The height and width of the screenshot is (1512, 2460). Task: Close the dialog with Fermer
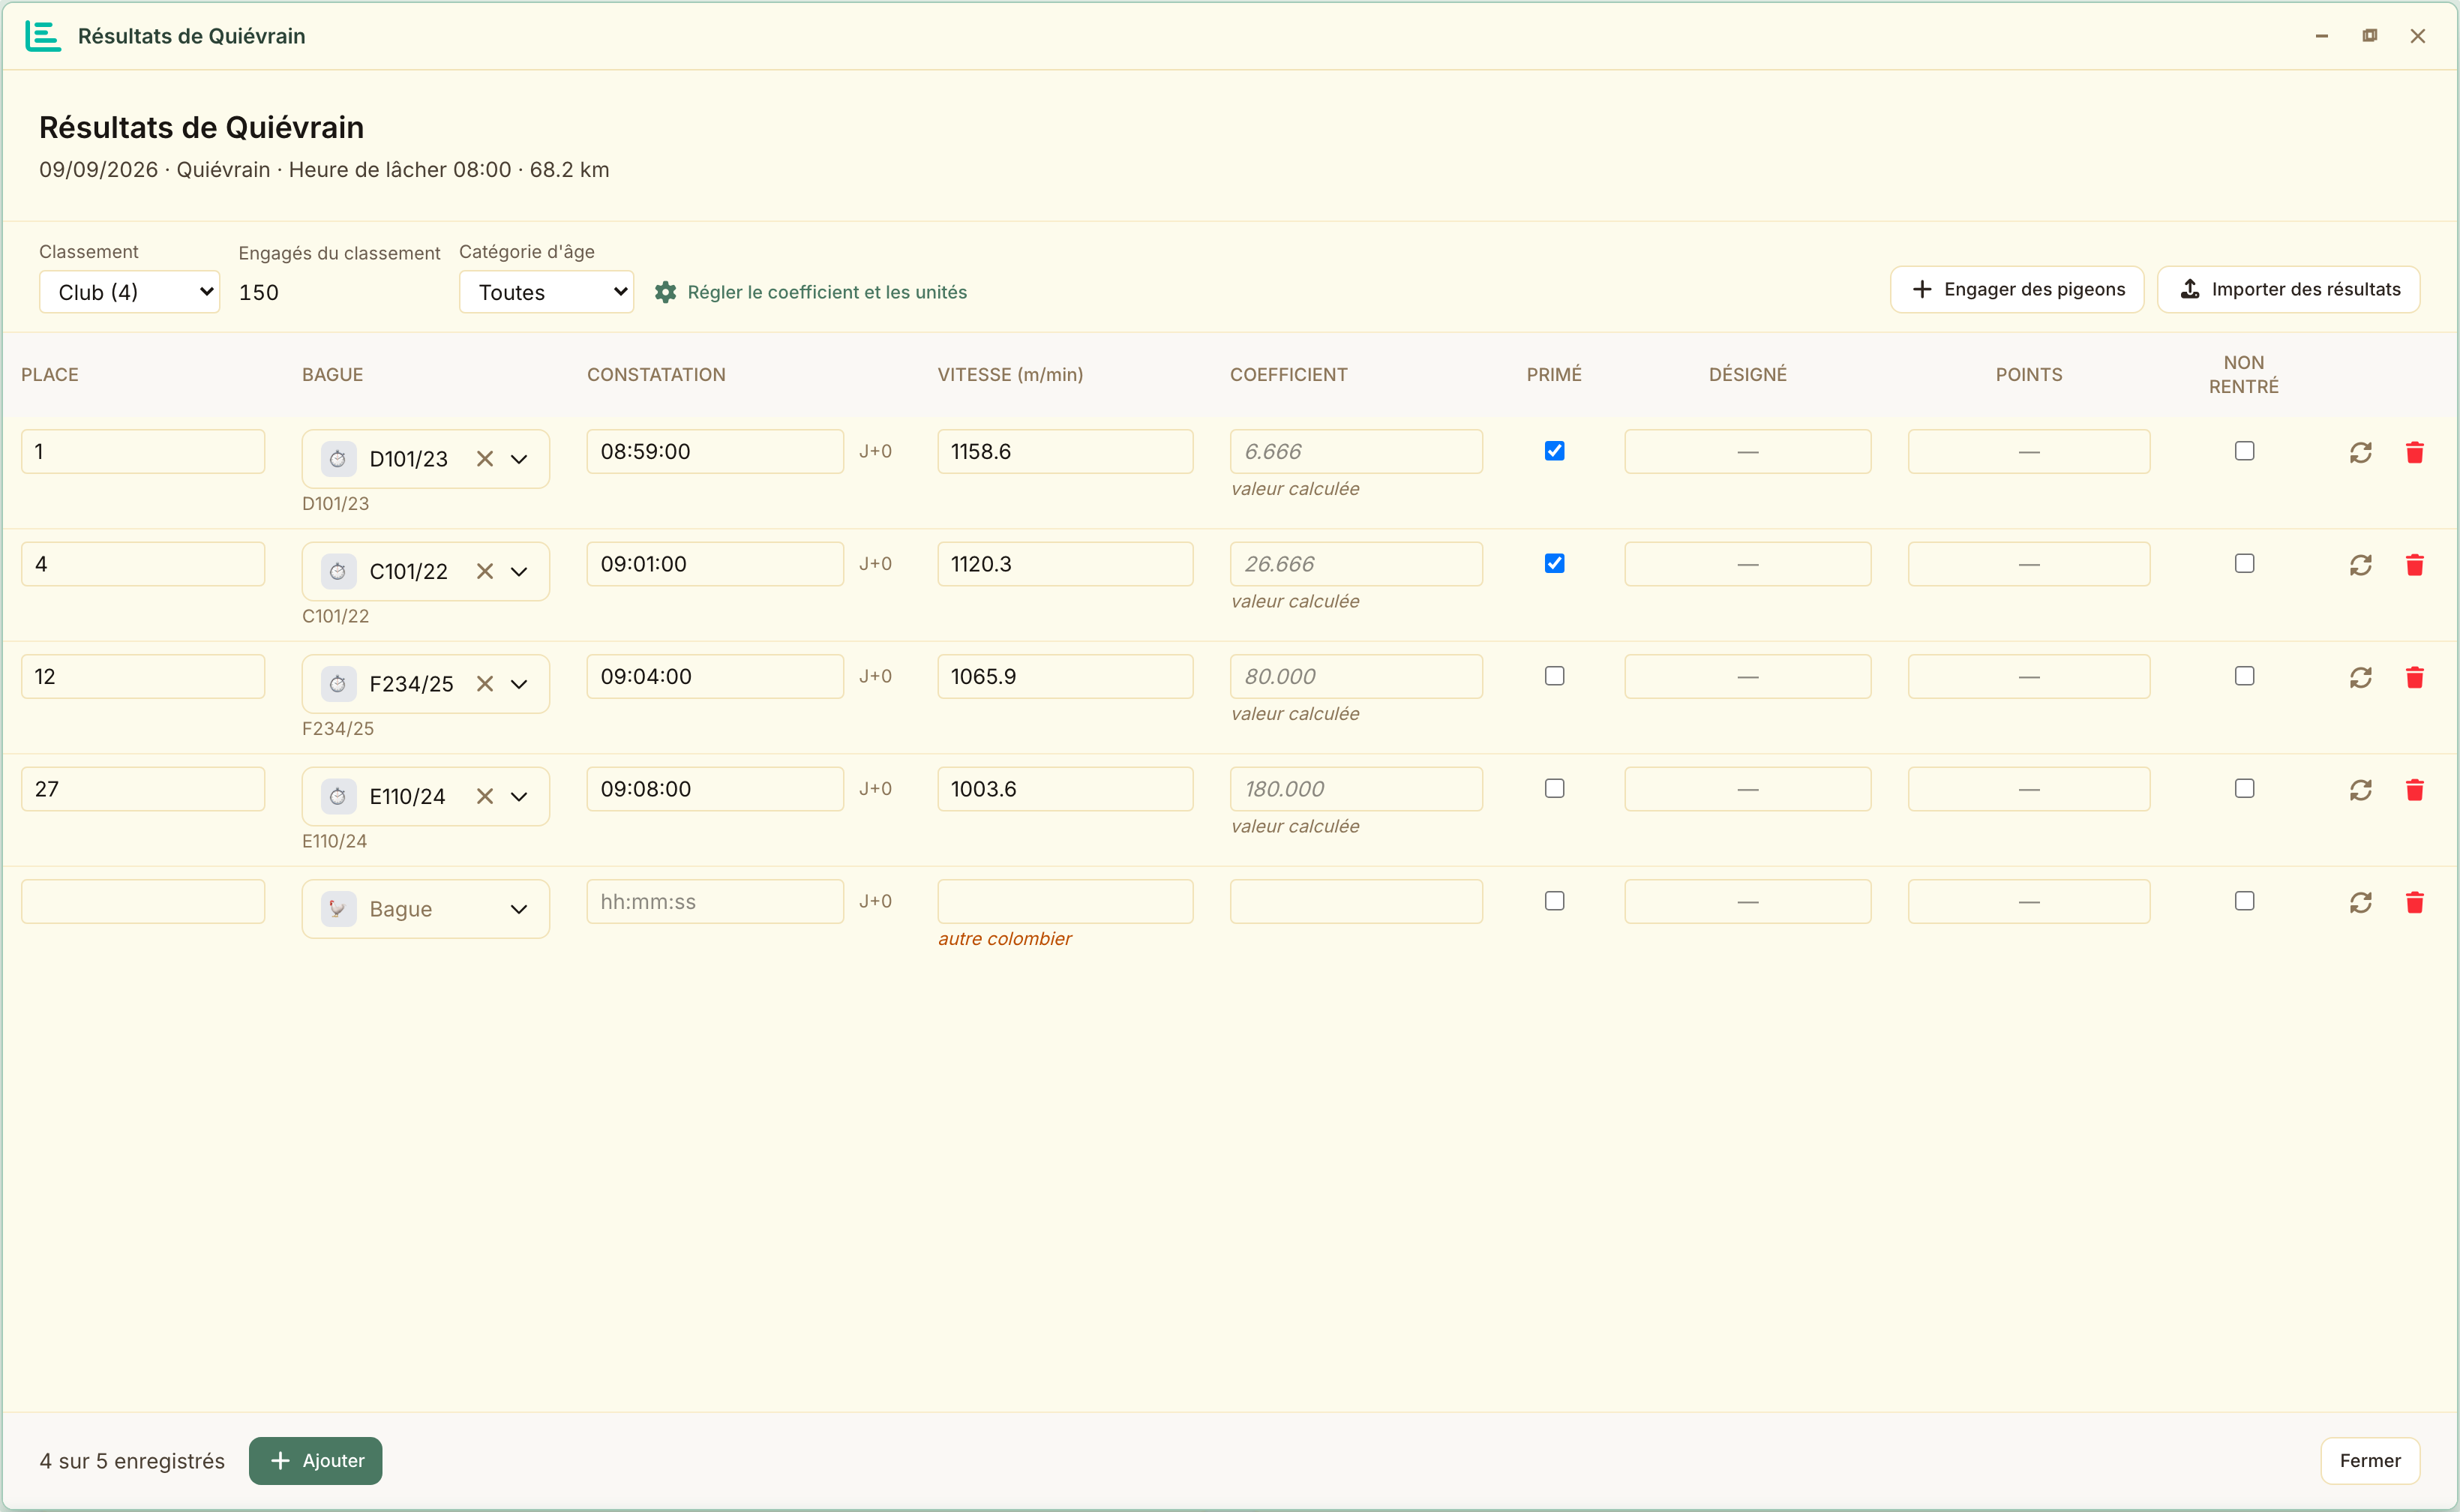pos(2369,1460)
